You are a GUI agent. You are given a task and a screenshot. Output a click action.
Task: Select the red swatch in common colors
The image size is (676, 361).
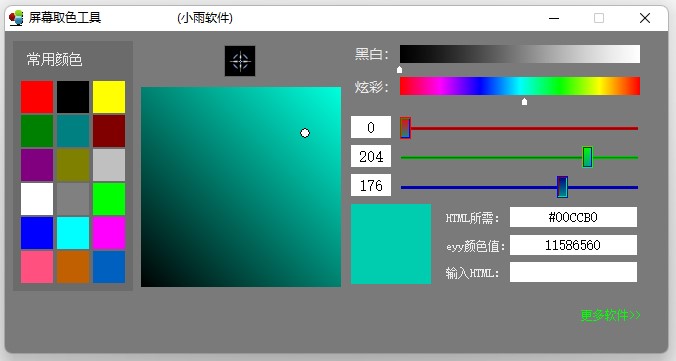click(x=37, y=97)
